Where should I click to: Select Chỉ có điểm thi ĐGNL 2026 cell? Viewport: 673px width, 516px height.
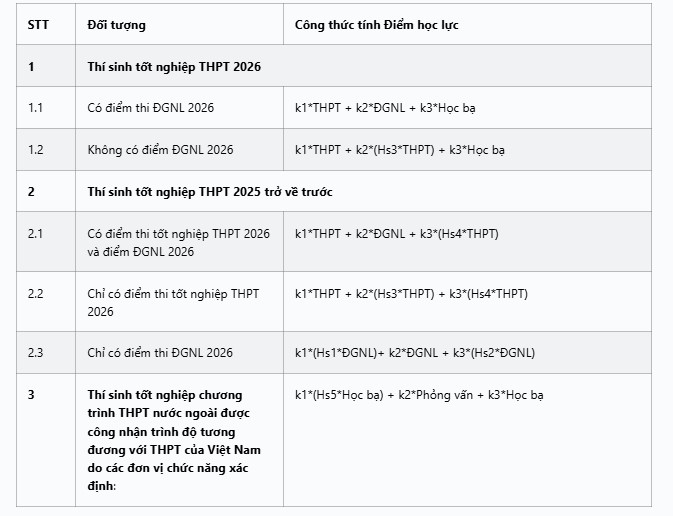pos(160,353)
